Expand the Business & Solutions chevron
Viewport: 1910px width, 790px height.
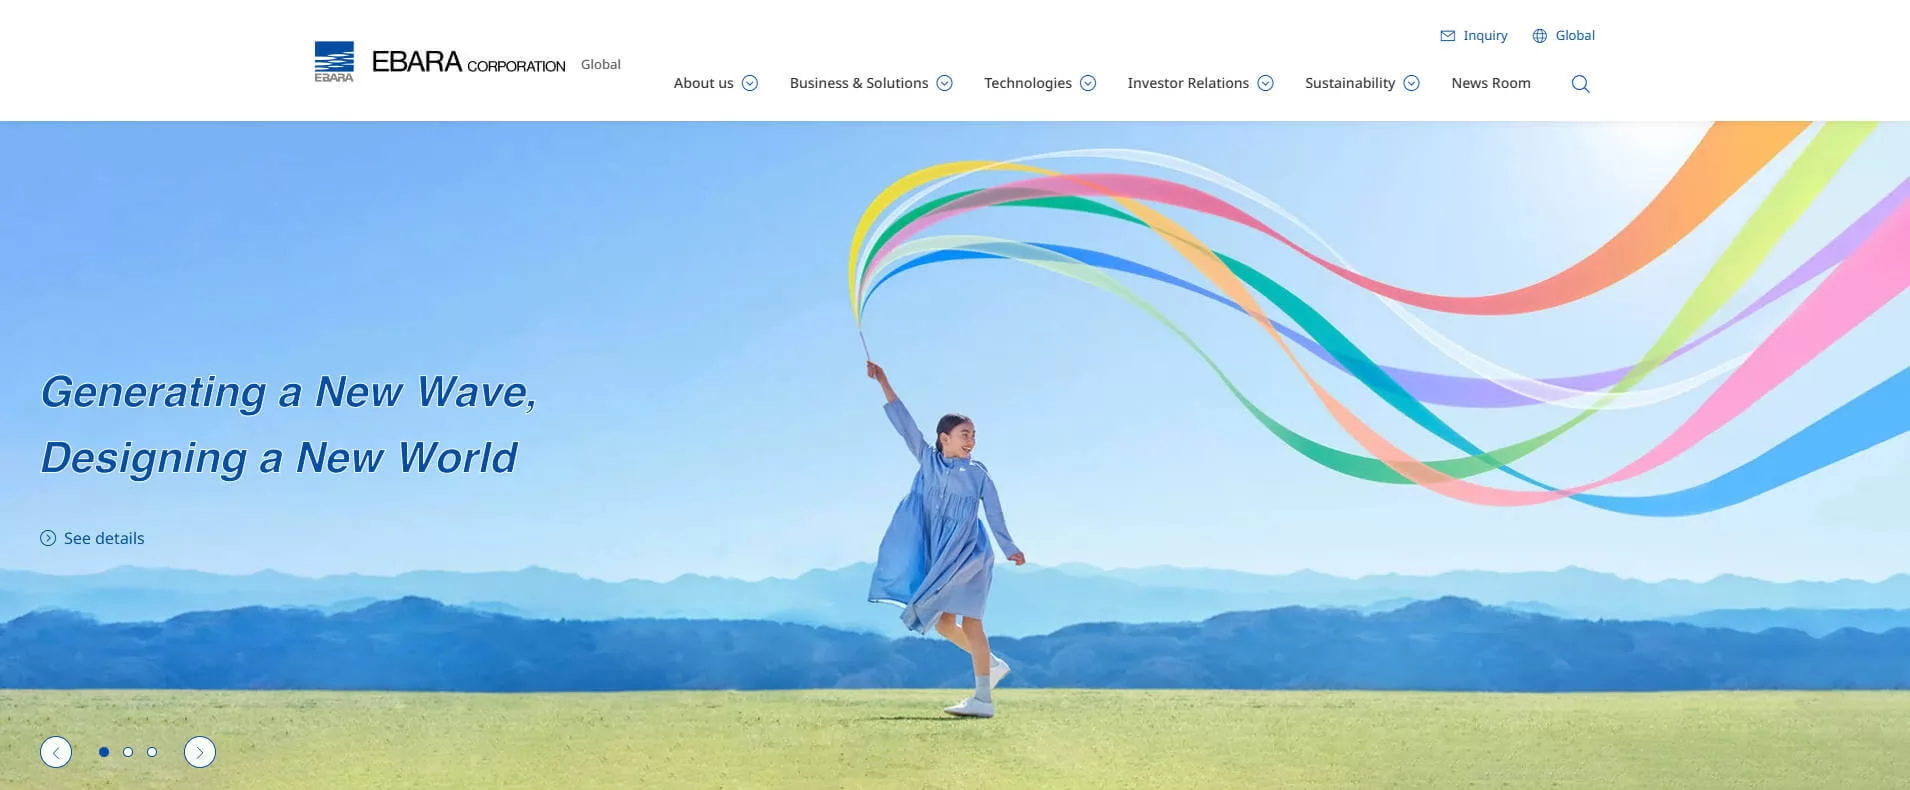[944, 83]
